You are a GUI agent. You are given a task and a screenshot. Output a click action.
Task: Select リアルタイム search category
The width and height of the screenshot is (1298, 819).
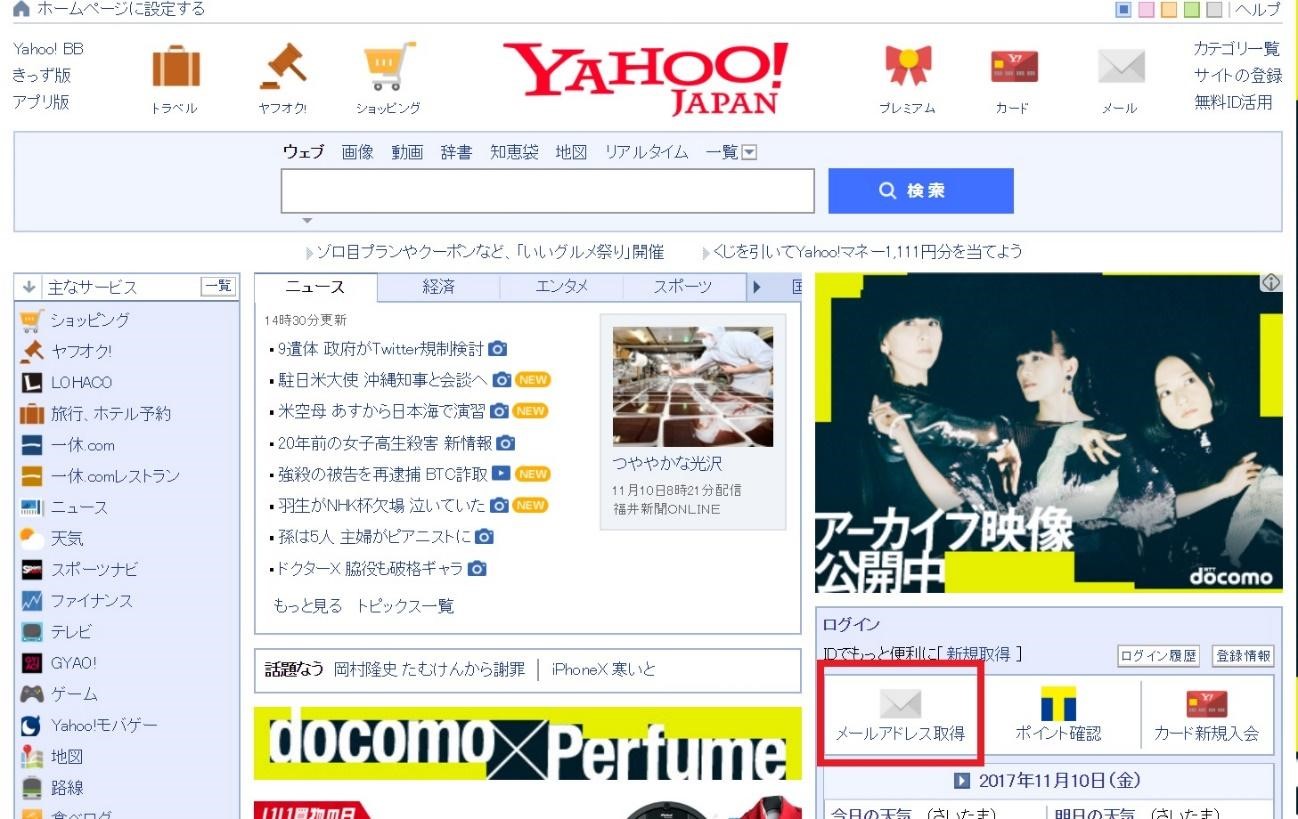[646, 152]
